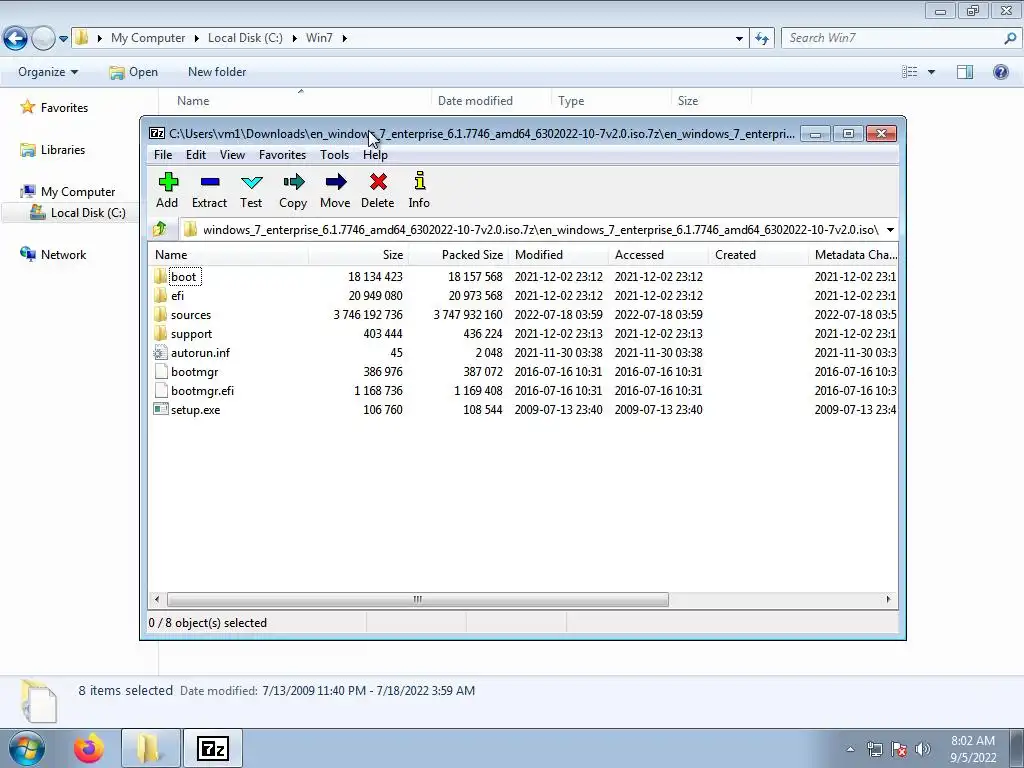Image resolution: width=1024 pixels, height=768 pixels.
Task: Select the support folder icon
Action: click(x=161, y=333)
